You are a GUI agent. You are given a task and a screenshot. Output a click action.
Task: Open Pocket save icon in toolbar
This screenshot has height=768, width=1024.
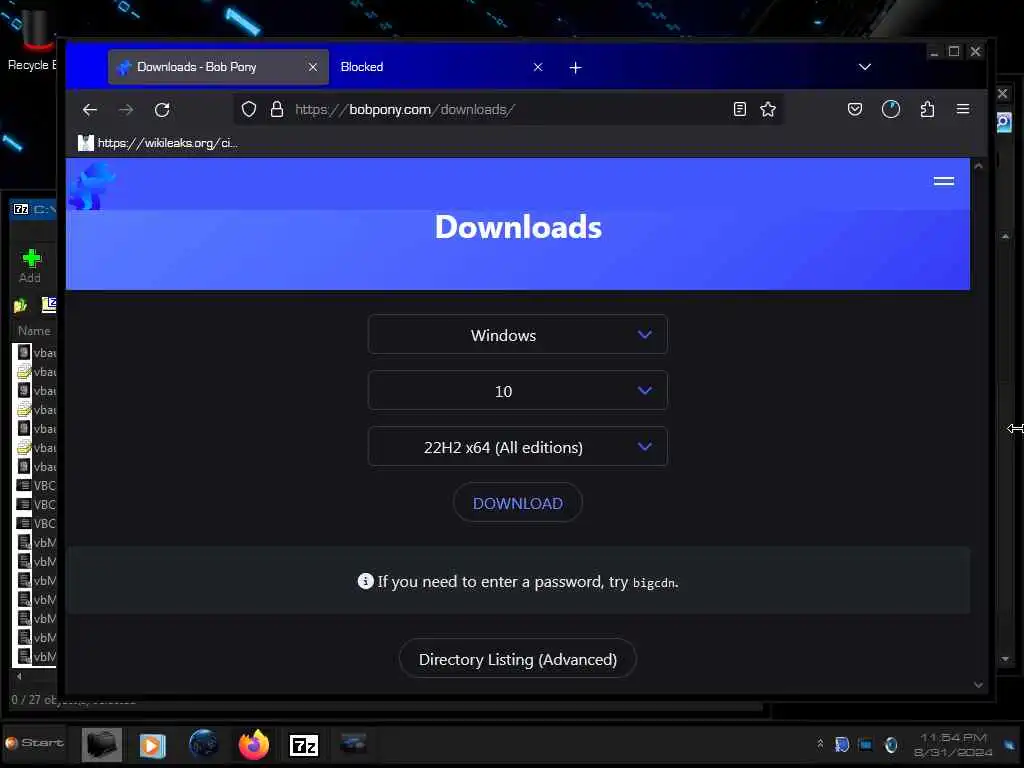point(855,109)
